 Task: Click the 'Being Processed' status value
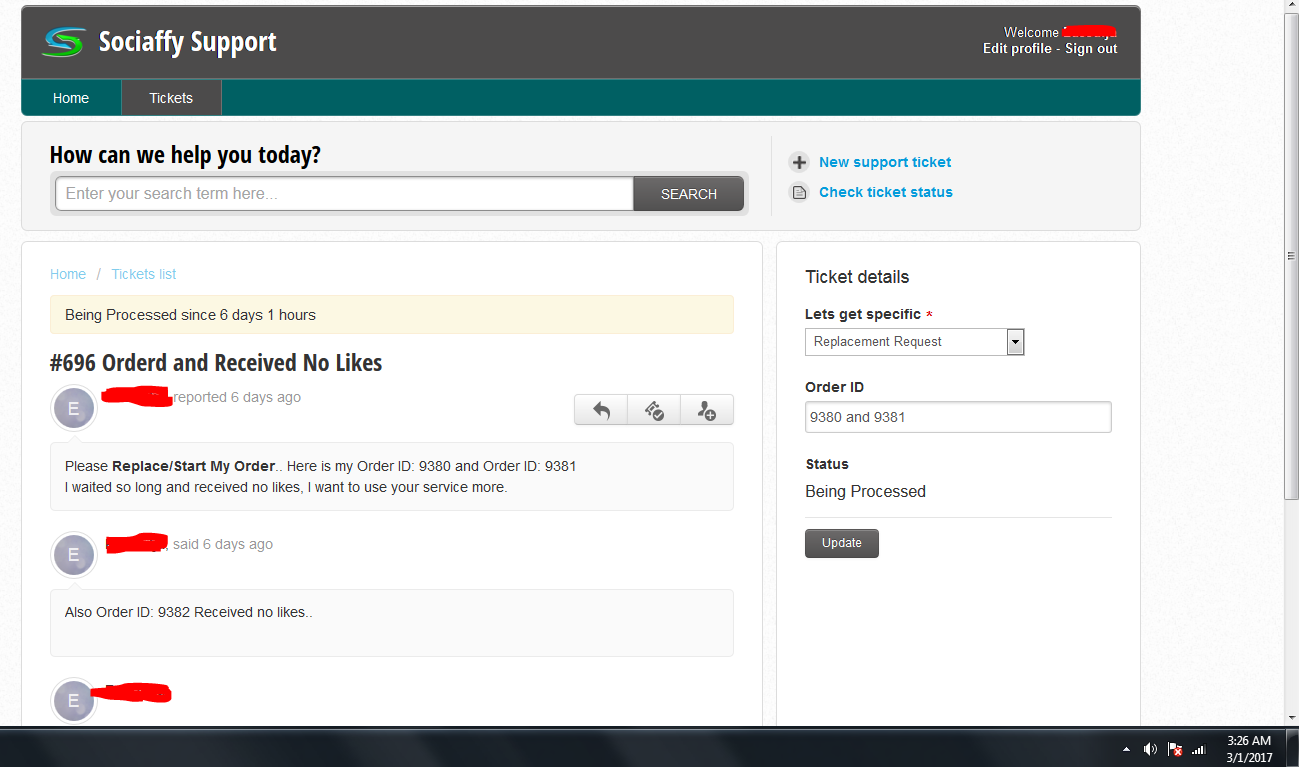pyautogui.click(x=865, y=491)
